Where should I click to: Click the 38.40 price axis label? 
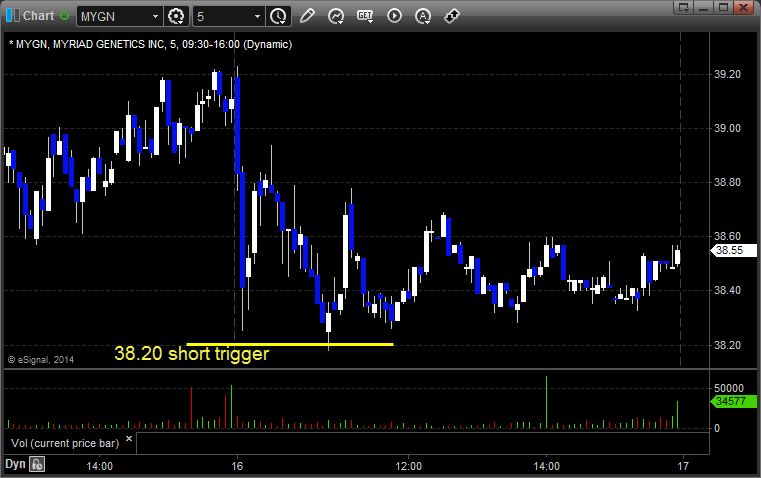click(727, 290)
